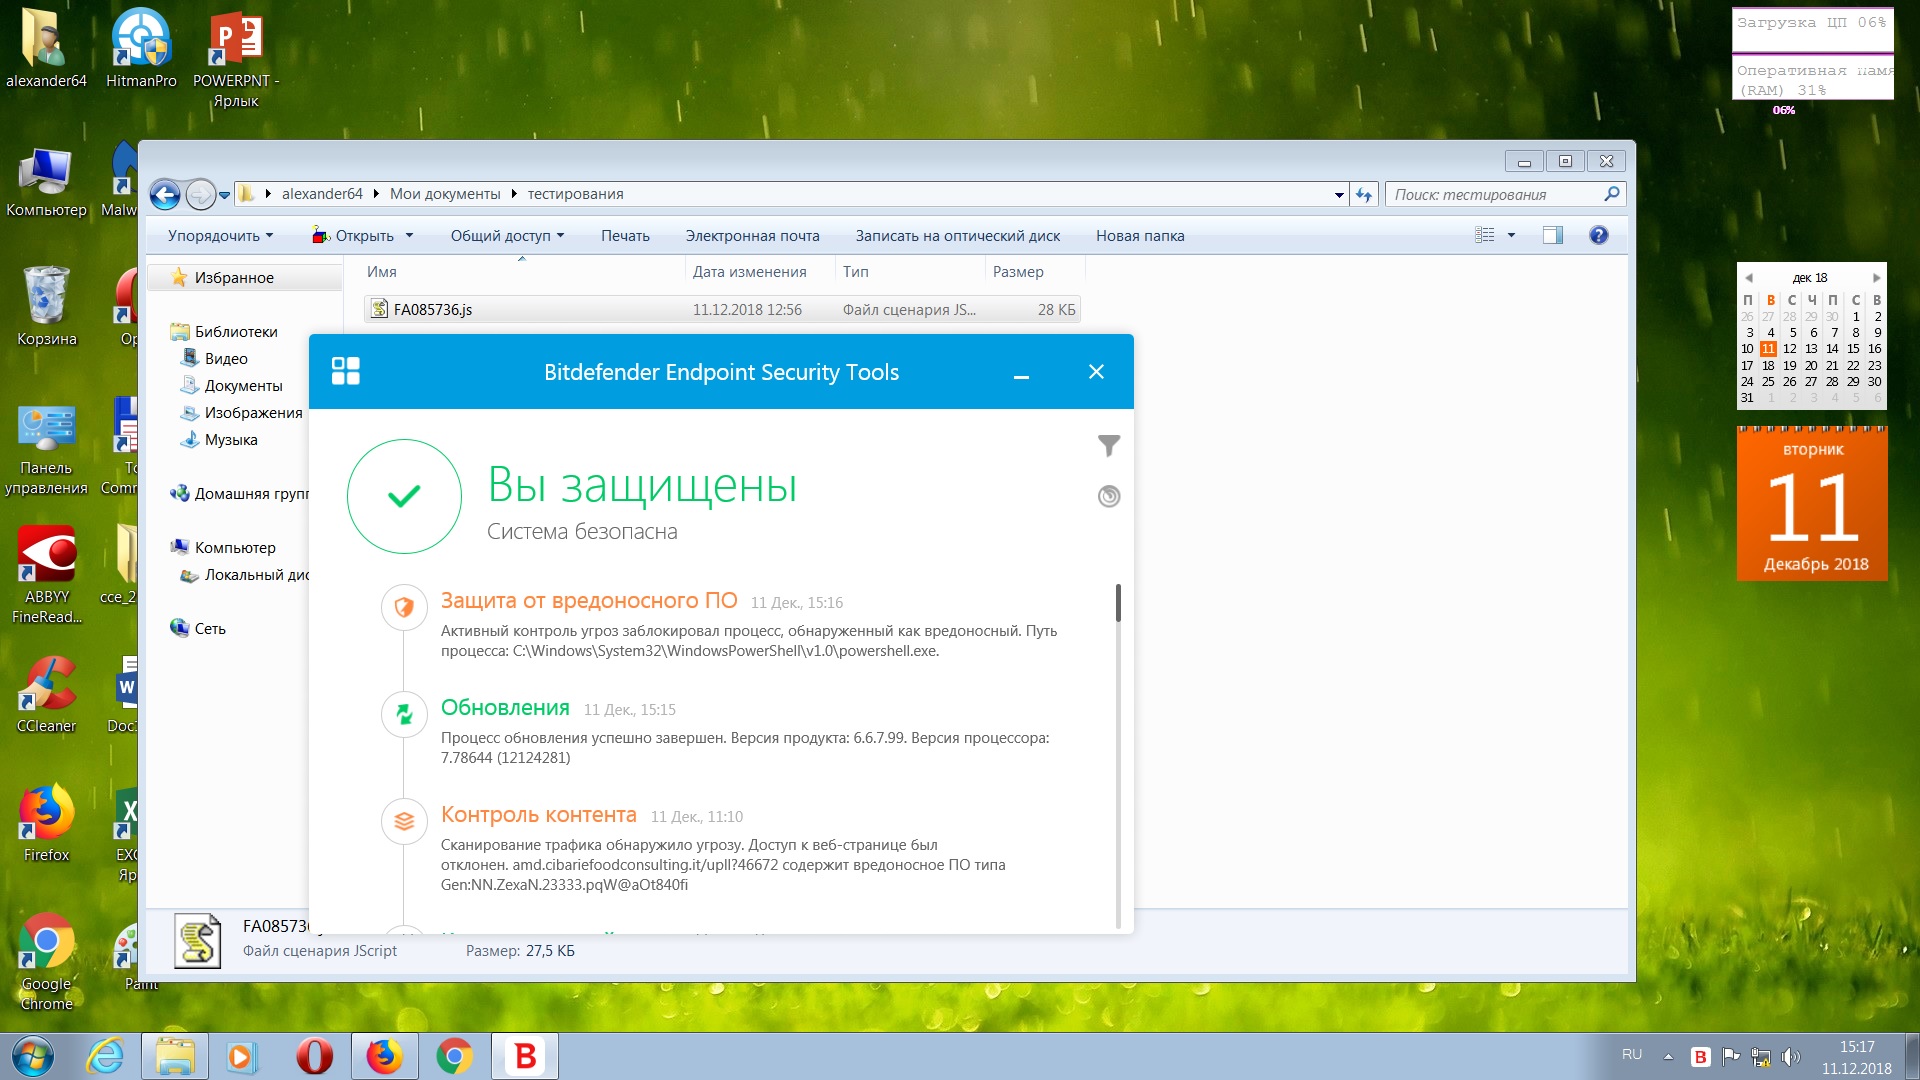The image size is (1920, 1080).
Task: Open the view options dropdown arrow
Action: click(1511, 236)
